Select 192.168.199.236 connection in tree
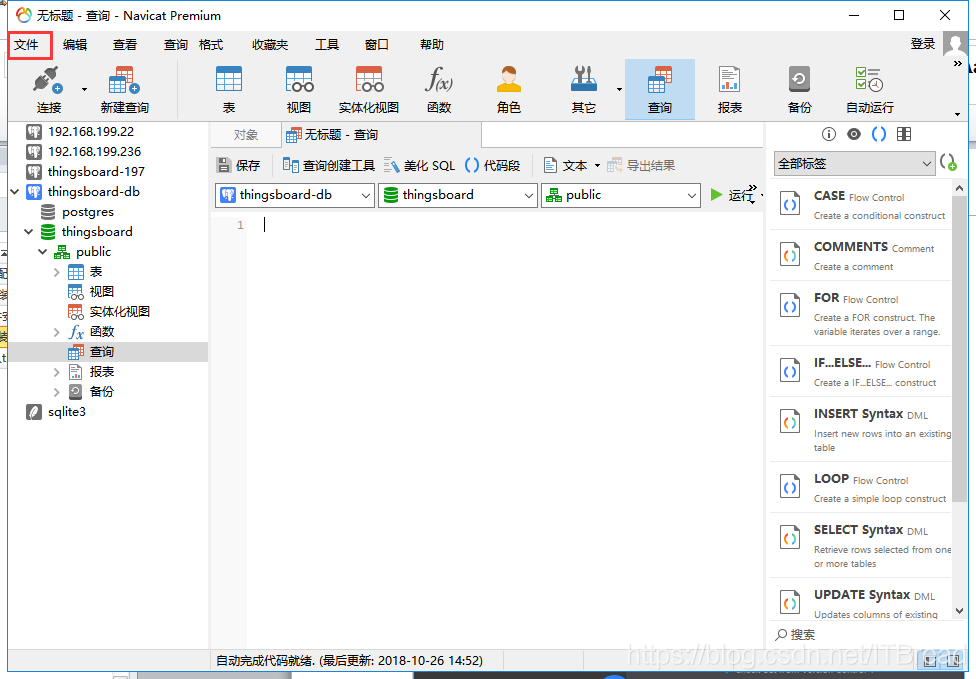976x679 pixels. 95,151
